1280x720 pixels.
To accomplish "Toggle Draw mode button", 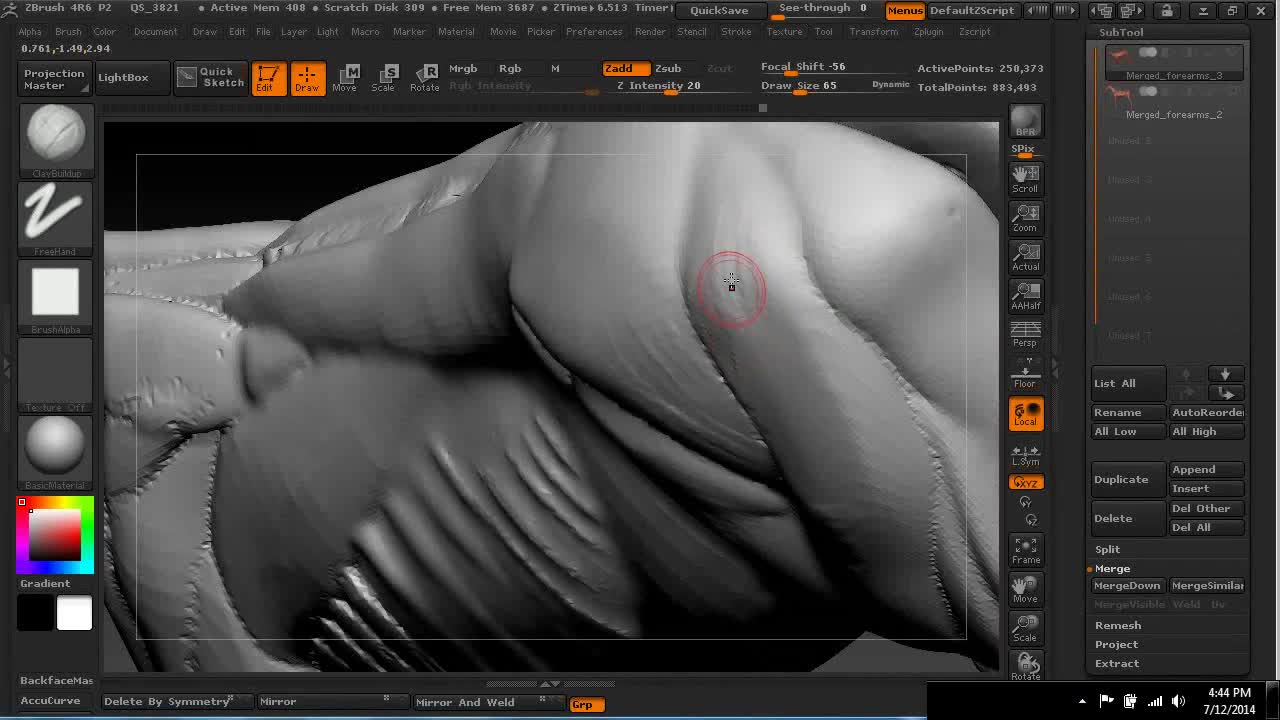I will coord(307,78).
